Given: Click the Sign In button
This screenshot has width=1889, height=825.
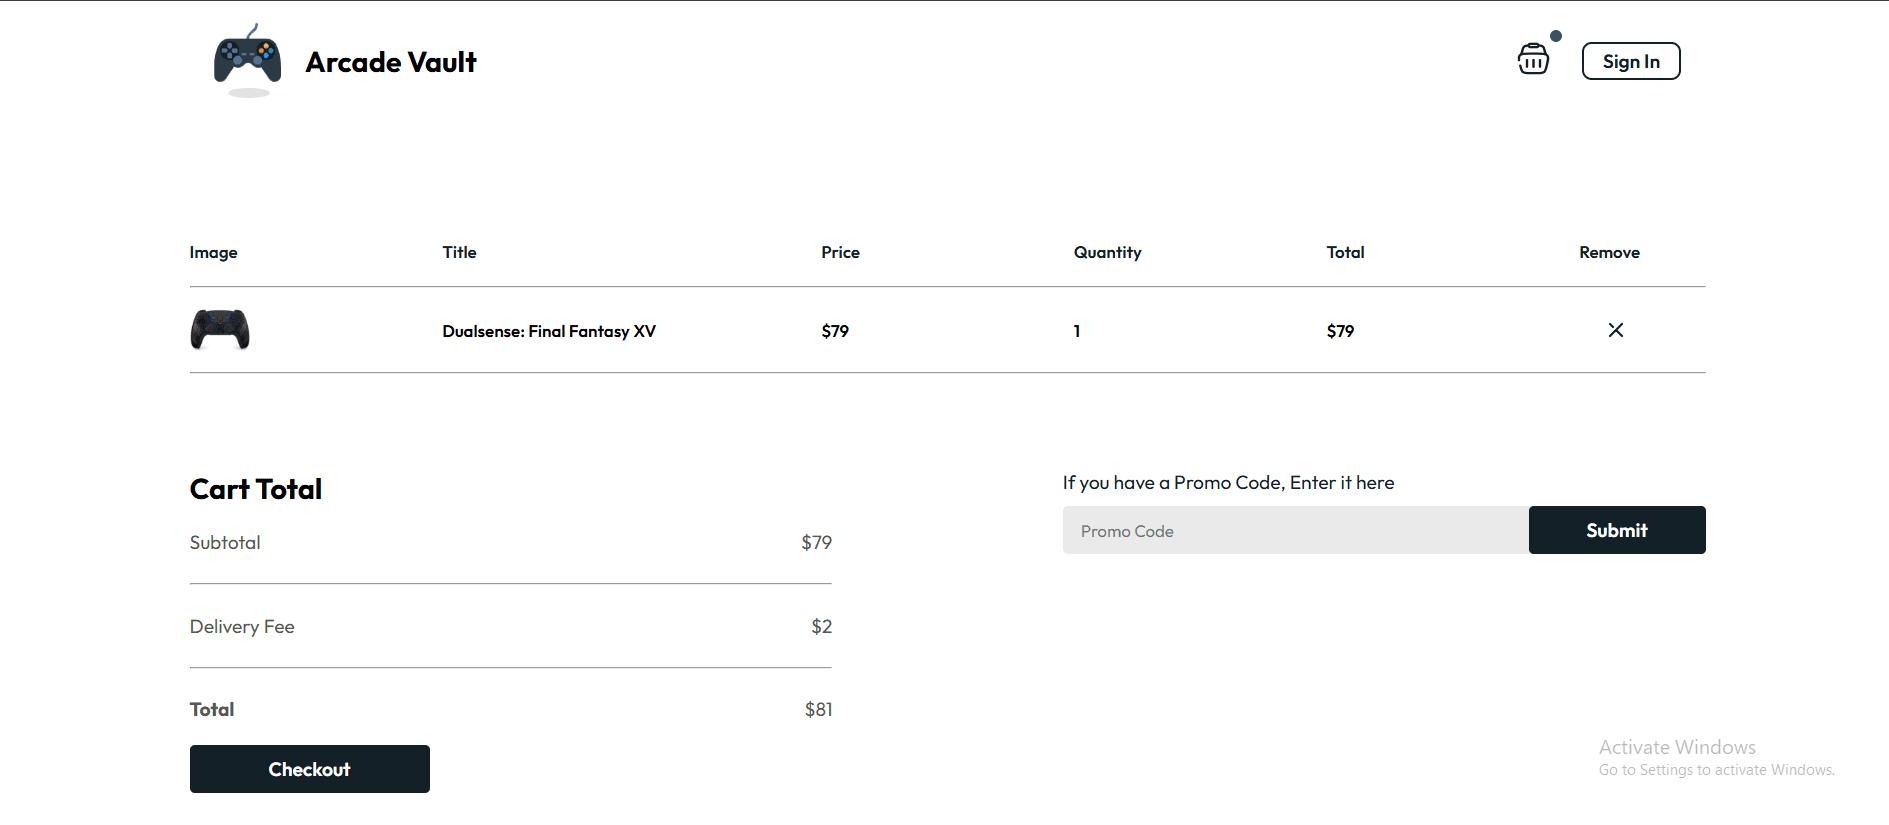Looking at the screenshot, I should pyautogui.click(x=1631, y=61).
